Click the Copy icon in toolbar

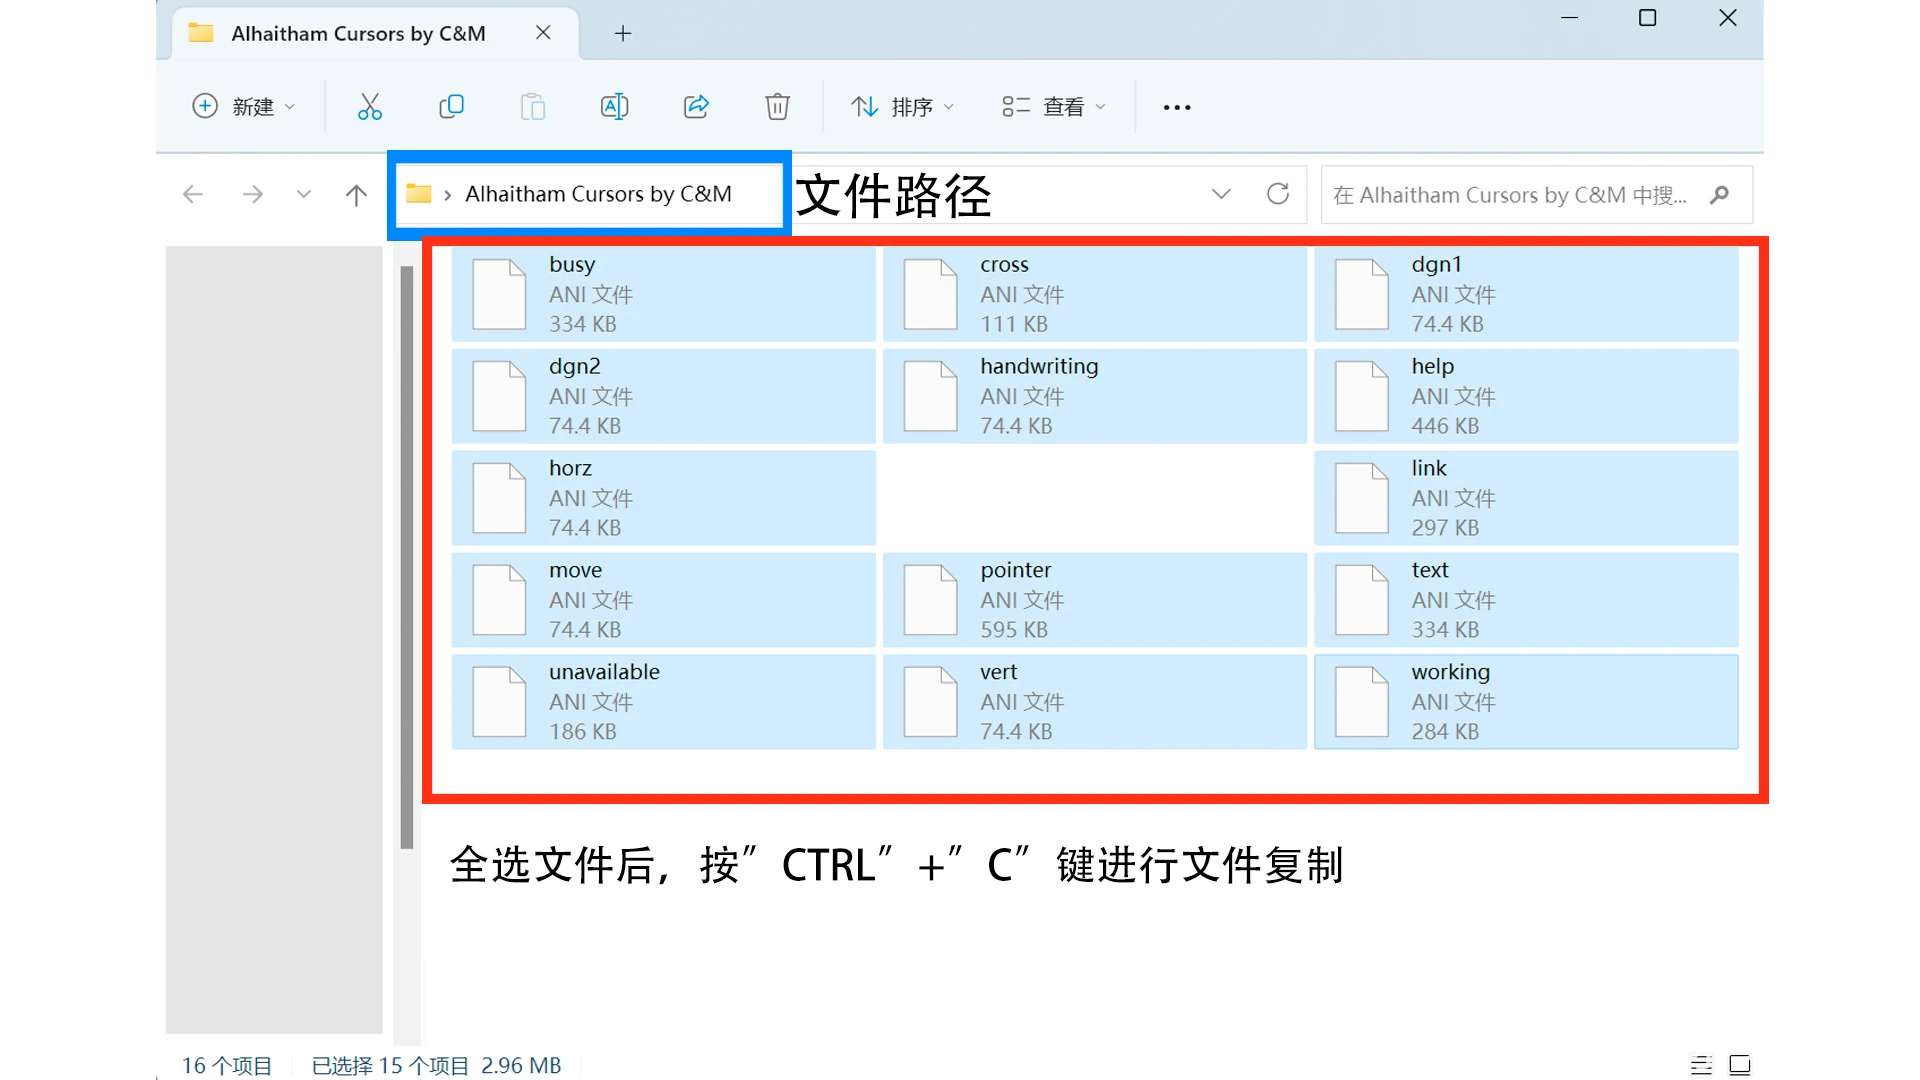pyautogui.click(x=451, y=107)
